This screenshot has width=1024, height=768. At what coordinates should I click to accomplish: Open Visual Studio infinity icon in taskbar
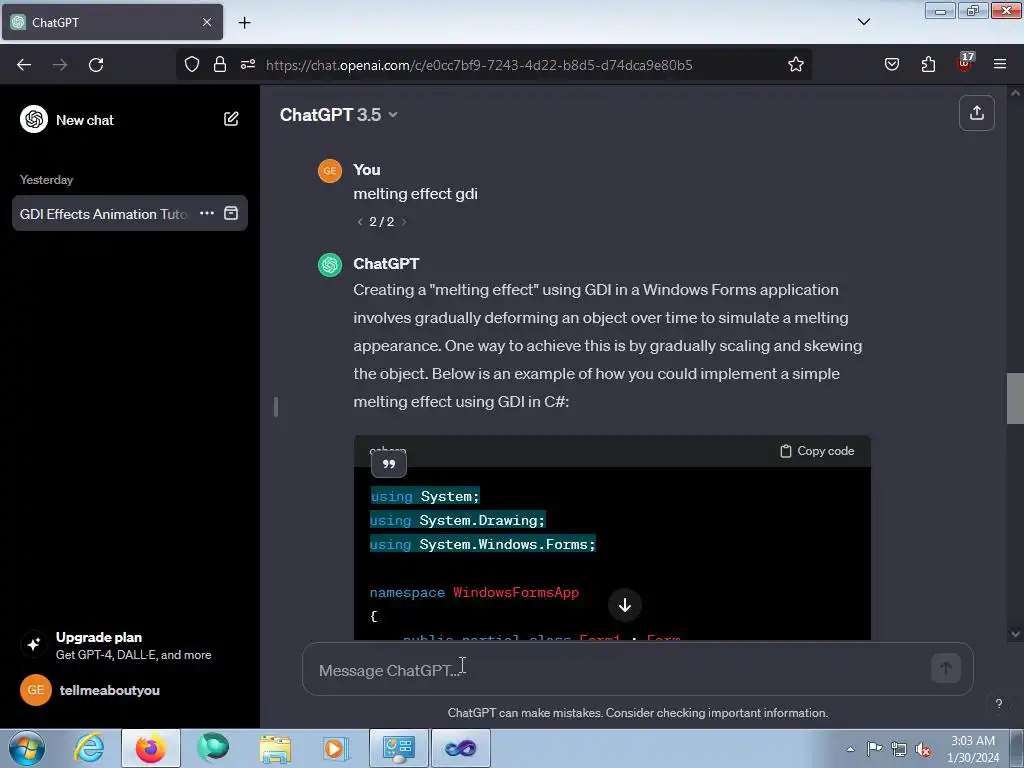(x=460, y=748)
